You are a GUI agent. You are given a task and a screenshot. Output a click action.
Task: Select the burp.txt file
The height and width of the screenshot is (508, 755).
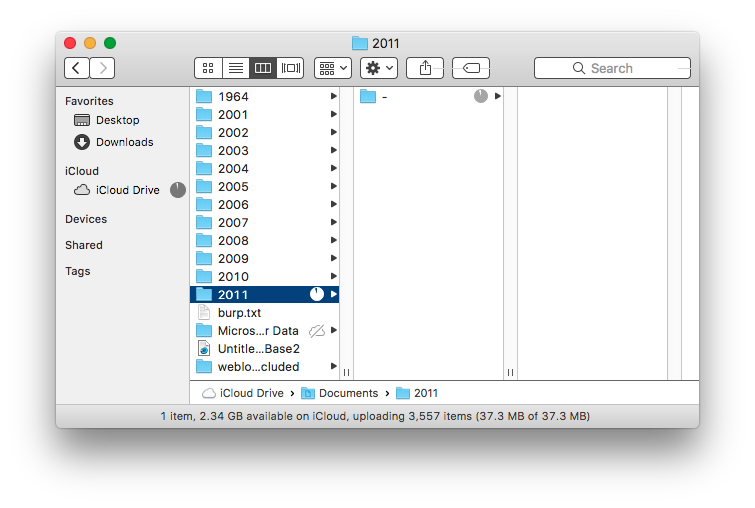[264, 313]
